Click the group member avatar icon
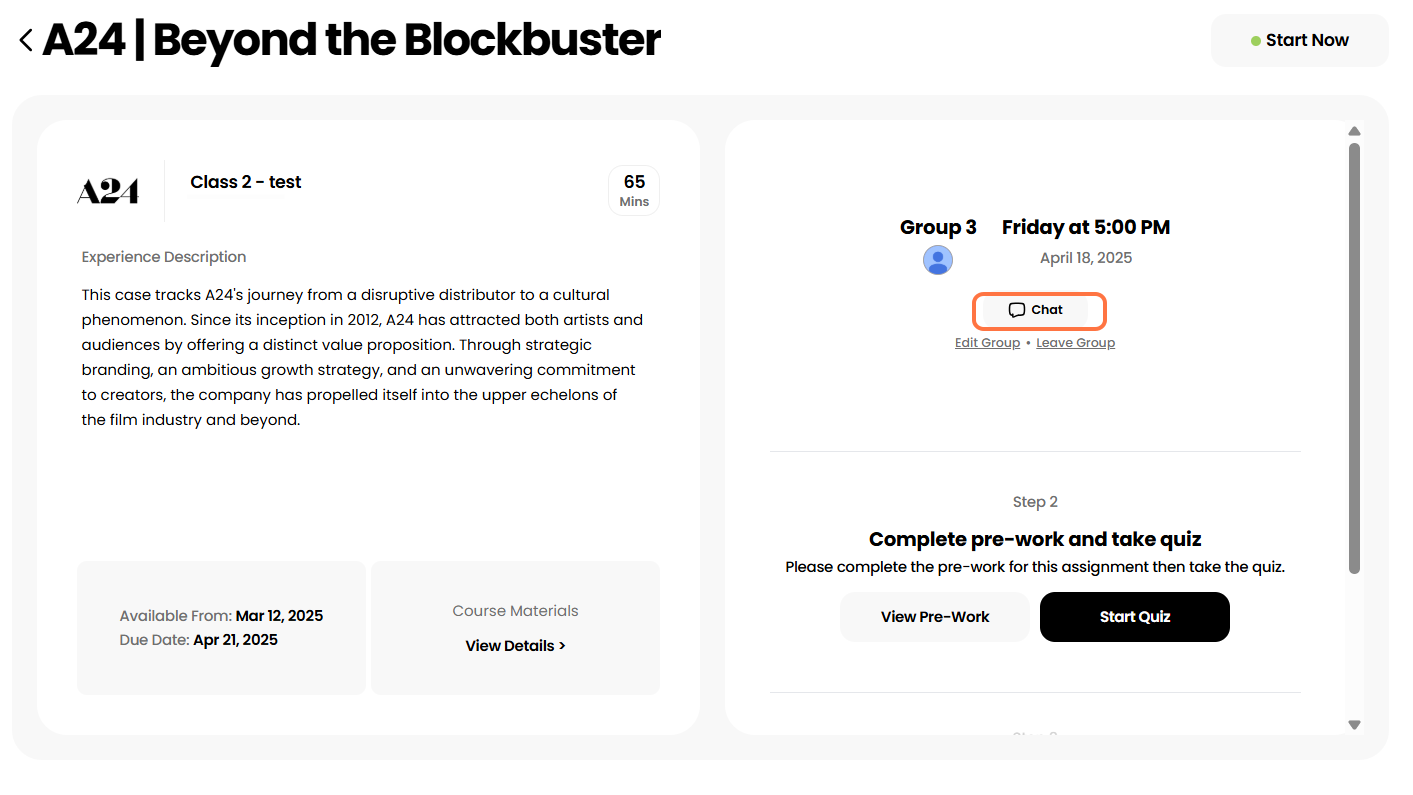The height and width of the screenshot is (795, 1413). 937,260
